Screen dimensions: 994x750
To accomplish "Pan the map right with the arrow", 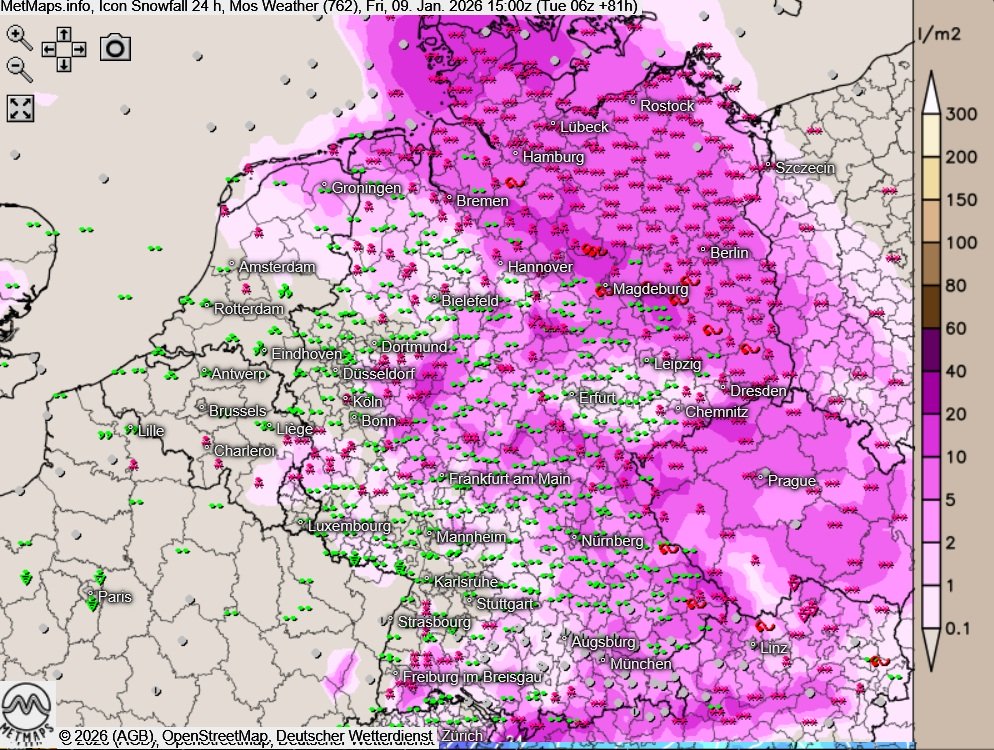I will pyautogui.click(x=78, y=48).
